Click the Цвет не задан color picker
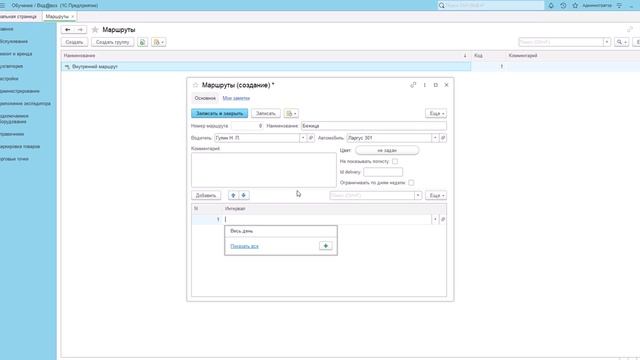Image resolution: width=640 pixels, height=360 pixels. pyautogui.click(x=387, y=150)
